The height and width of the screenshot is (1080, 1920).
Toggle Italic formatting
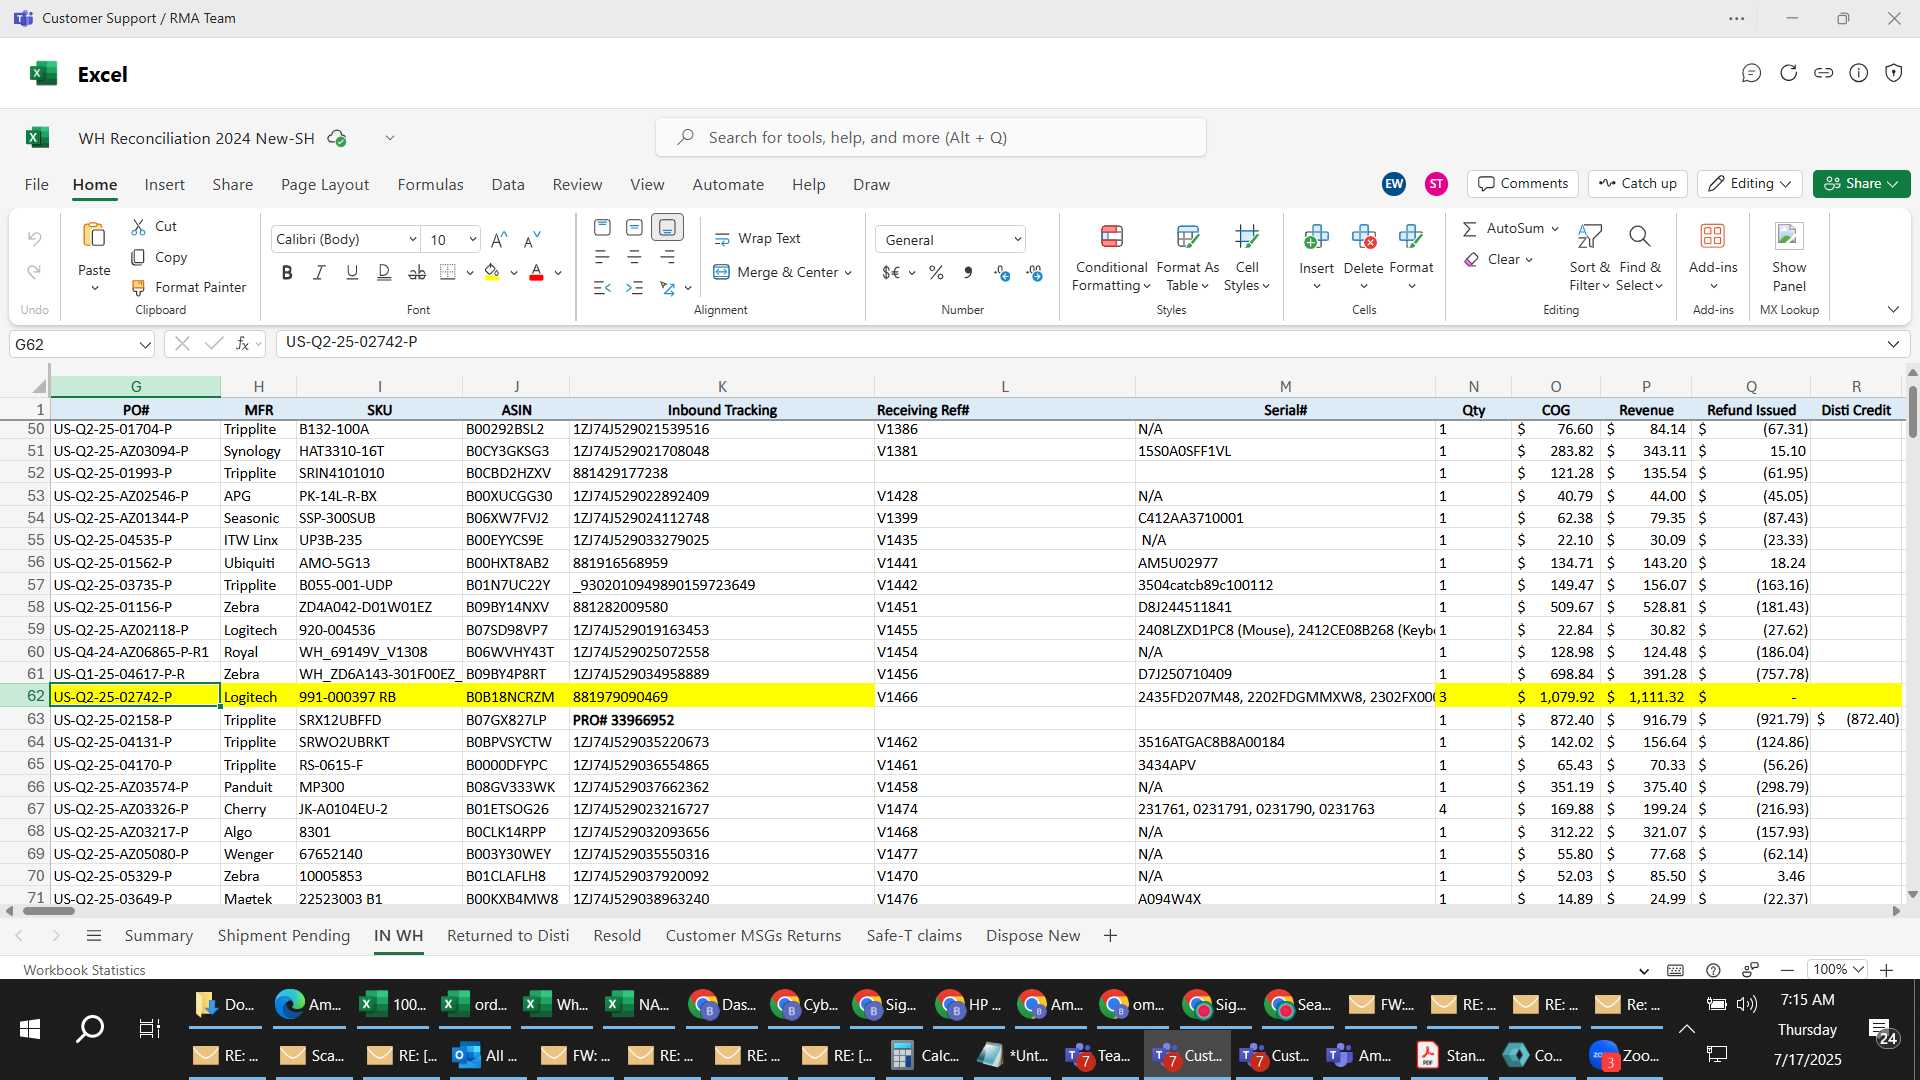click(319, 273)
